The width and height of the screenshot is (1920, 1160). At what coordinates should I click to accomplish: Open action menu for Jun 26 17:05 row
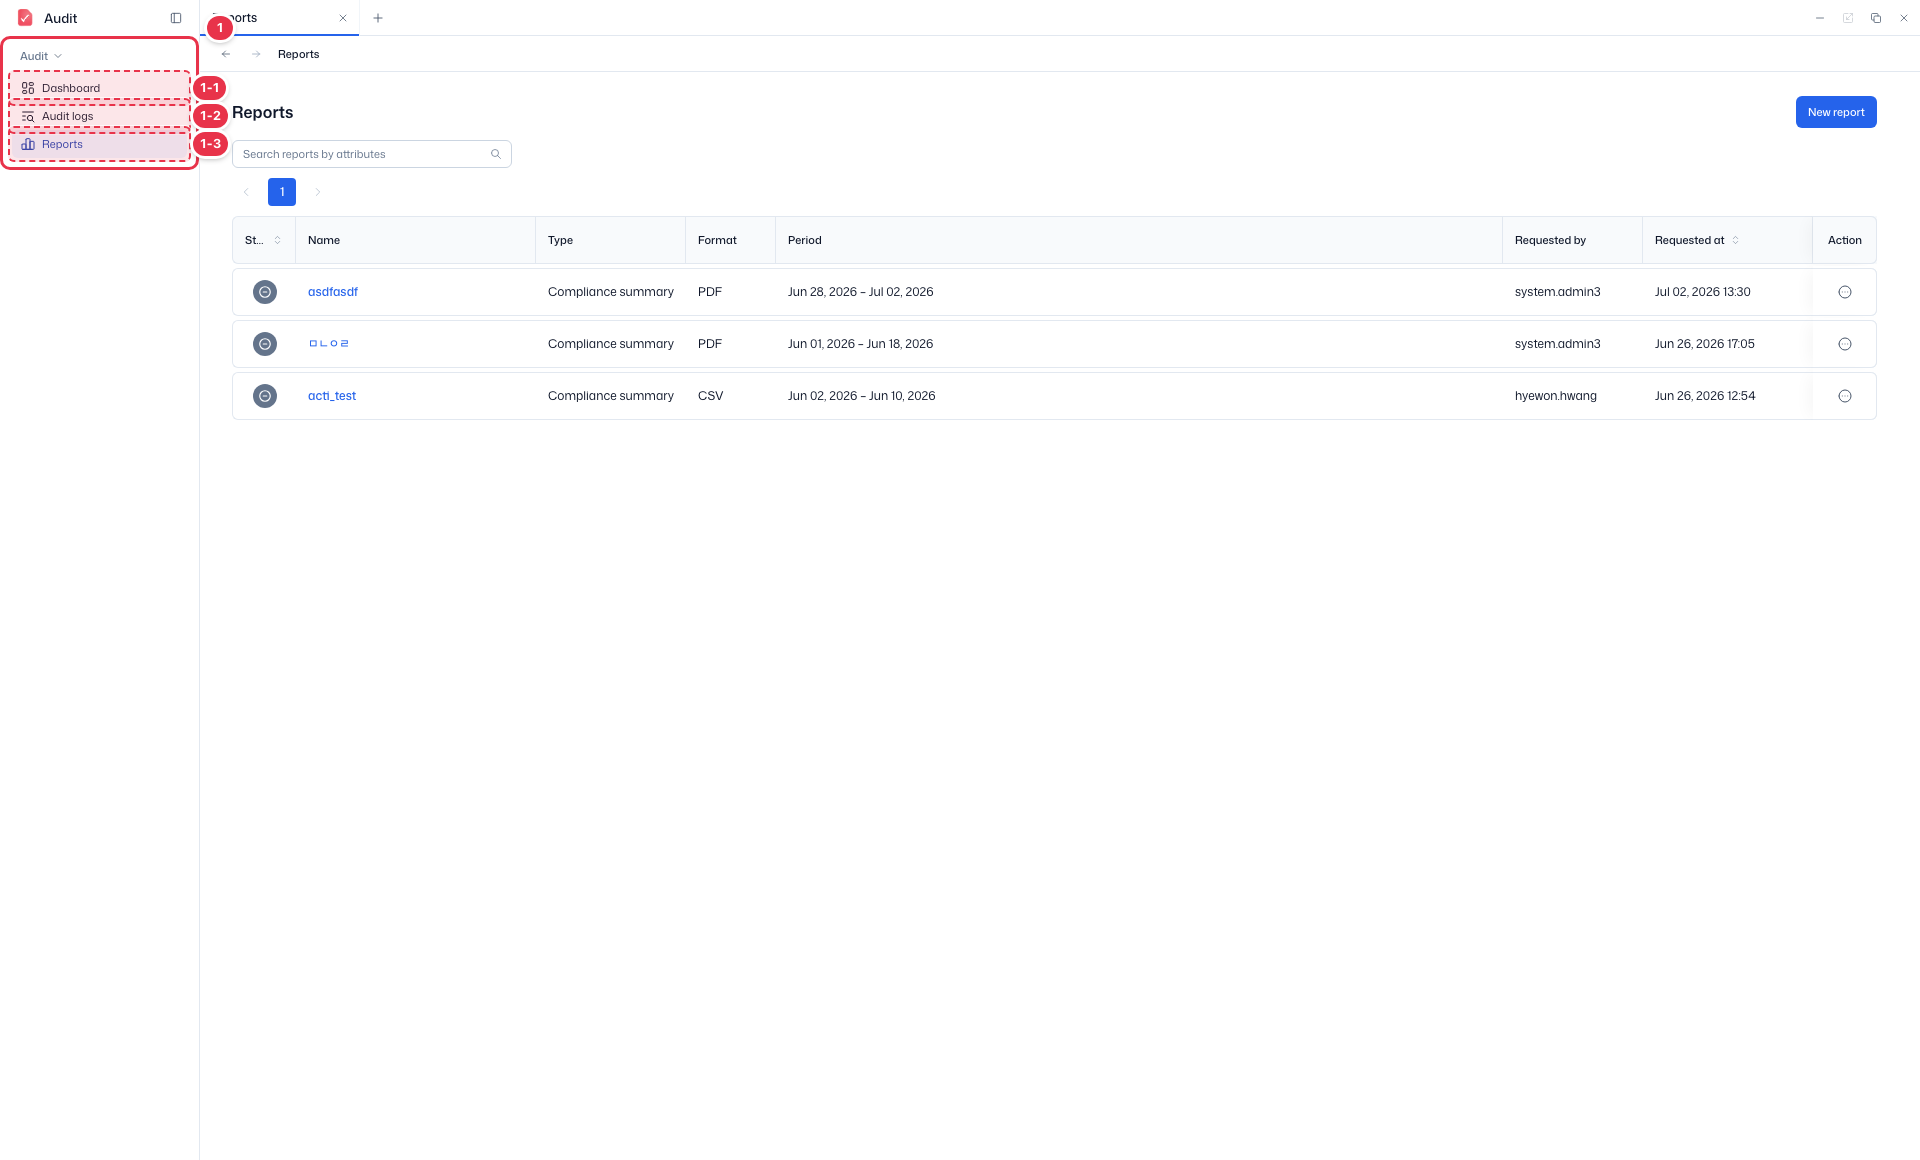(x=1845, y=344)
